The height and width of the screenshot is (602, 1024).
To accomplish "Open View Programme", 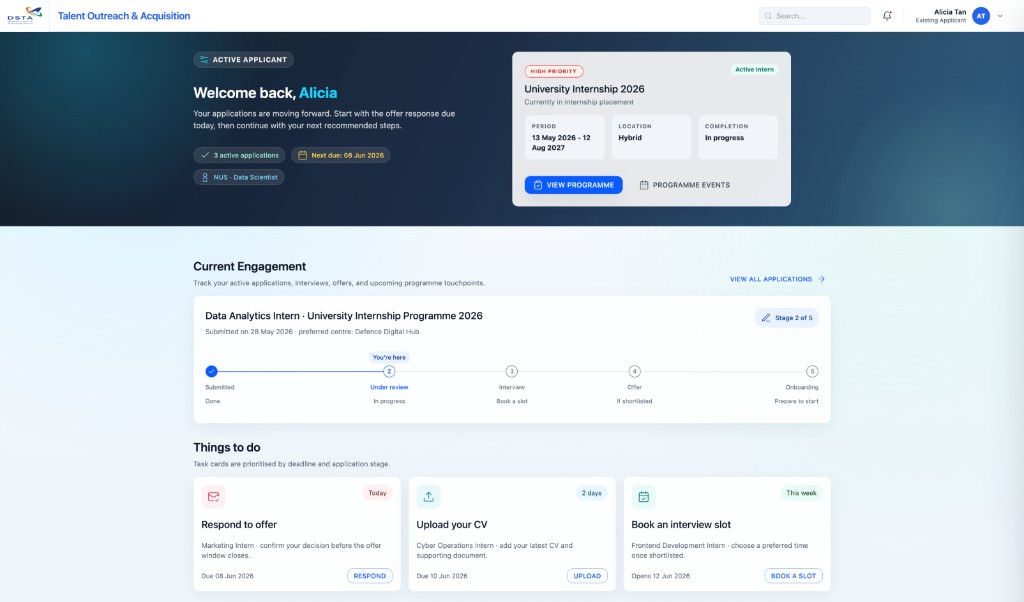I will (573, 185).
